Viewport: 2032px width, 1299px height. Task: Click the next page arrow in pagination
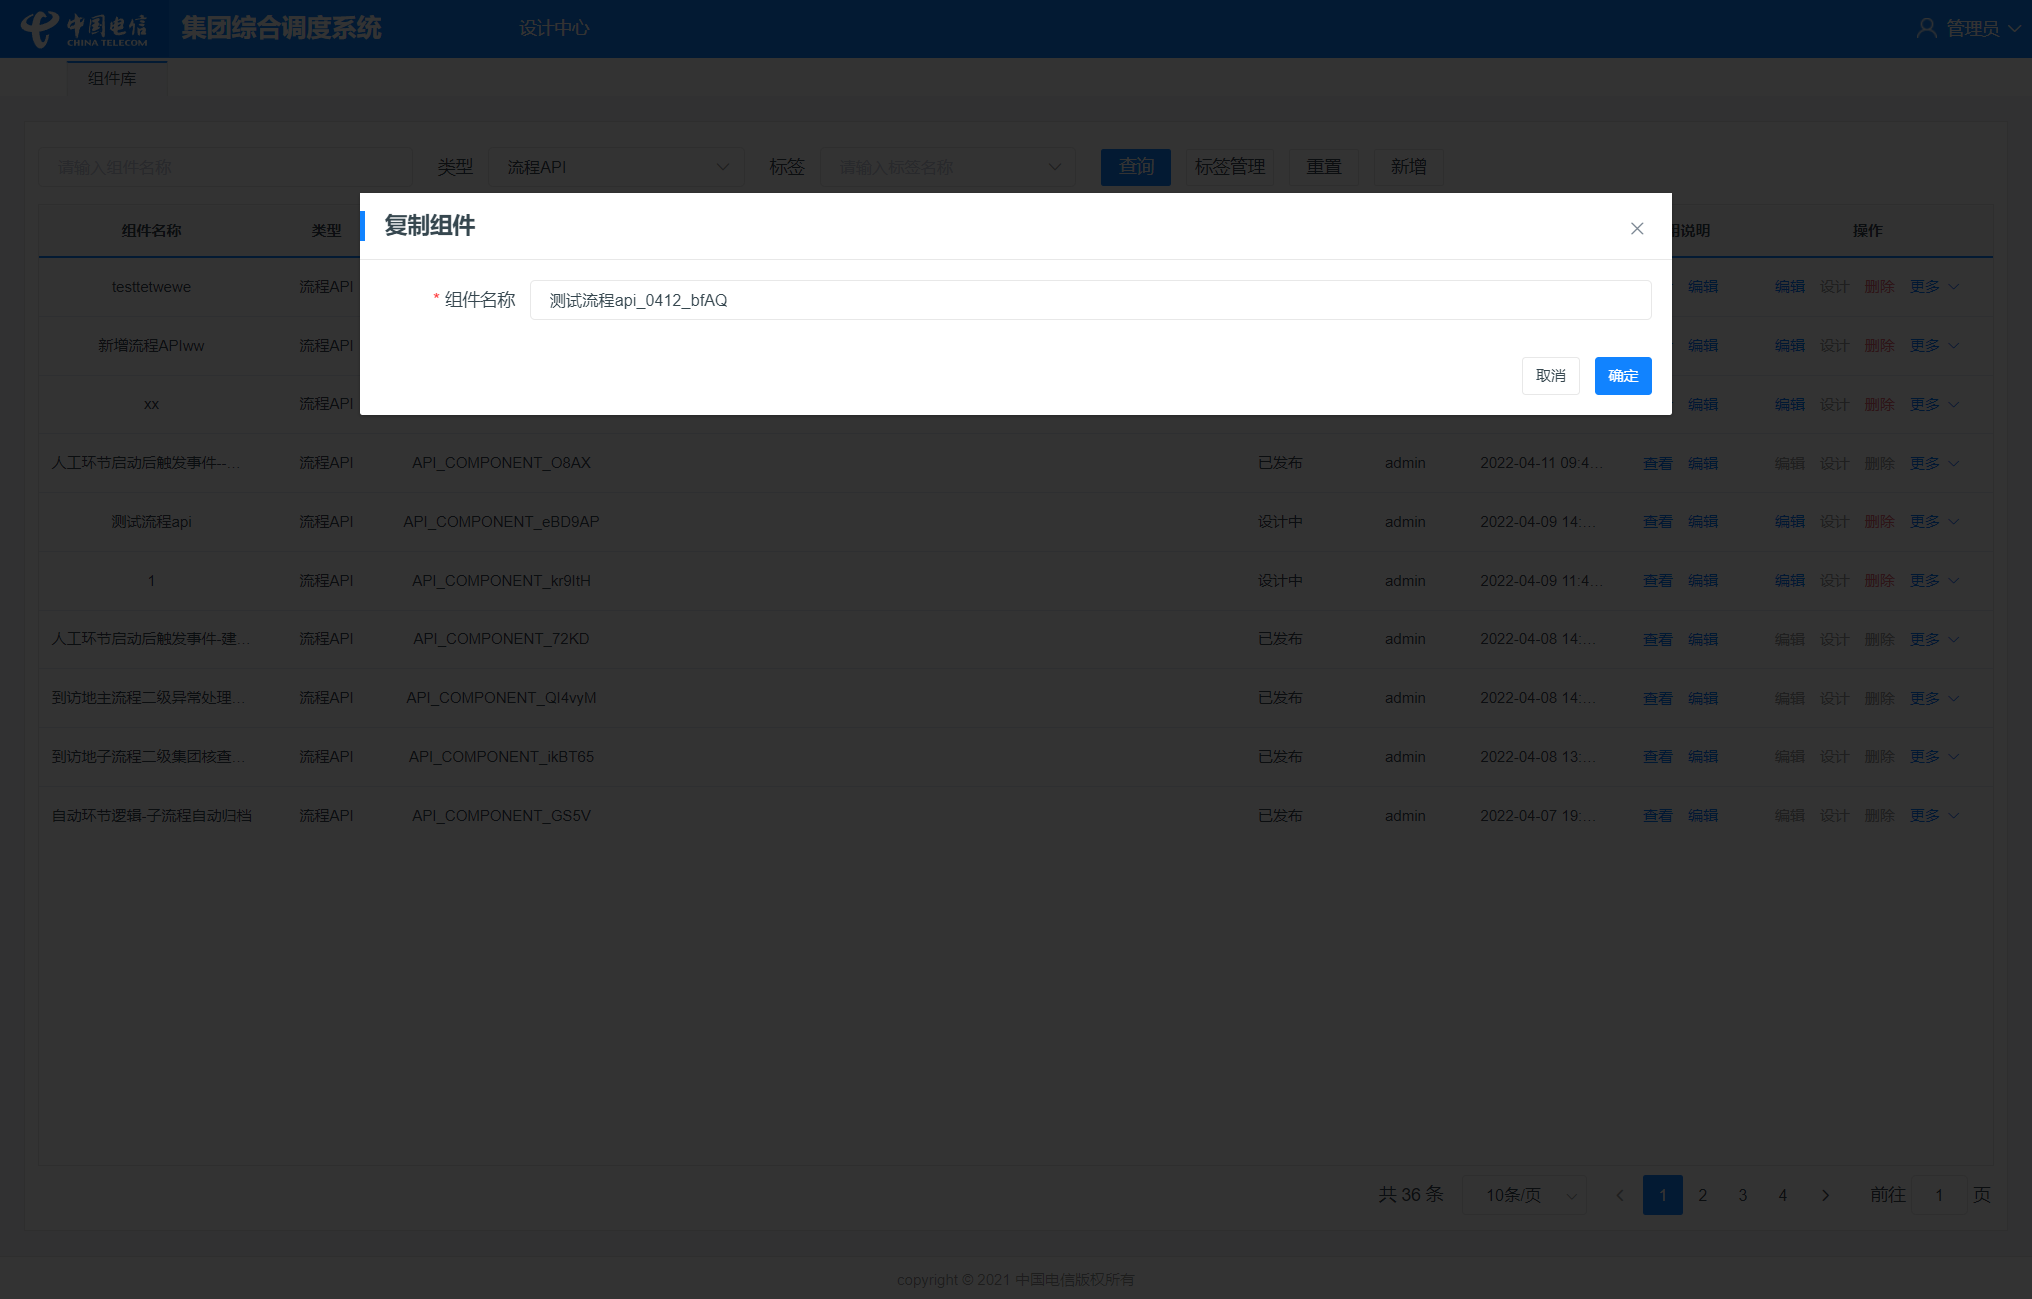tap(1825, 1195)
